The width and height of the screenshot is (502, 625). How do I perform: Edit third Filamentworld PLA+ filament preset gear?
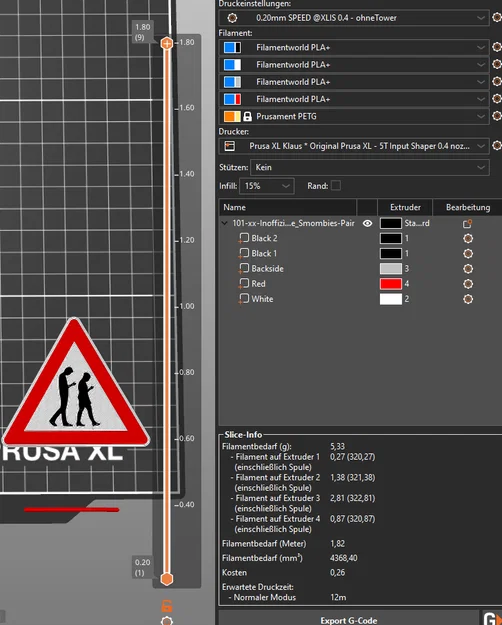[x=496, y=81]
